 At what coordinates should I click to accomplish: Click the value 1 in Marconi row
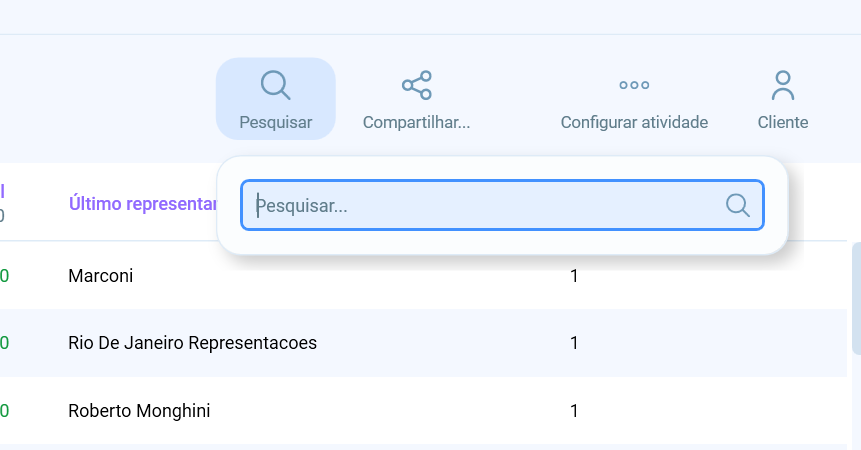(574, 276)
